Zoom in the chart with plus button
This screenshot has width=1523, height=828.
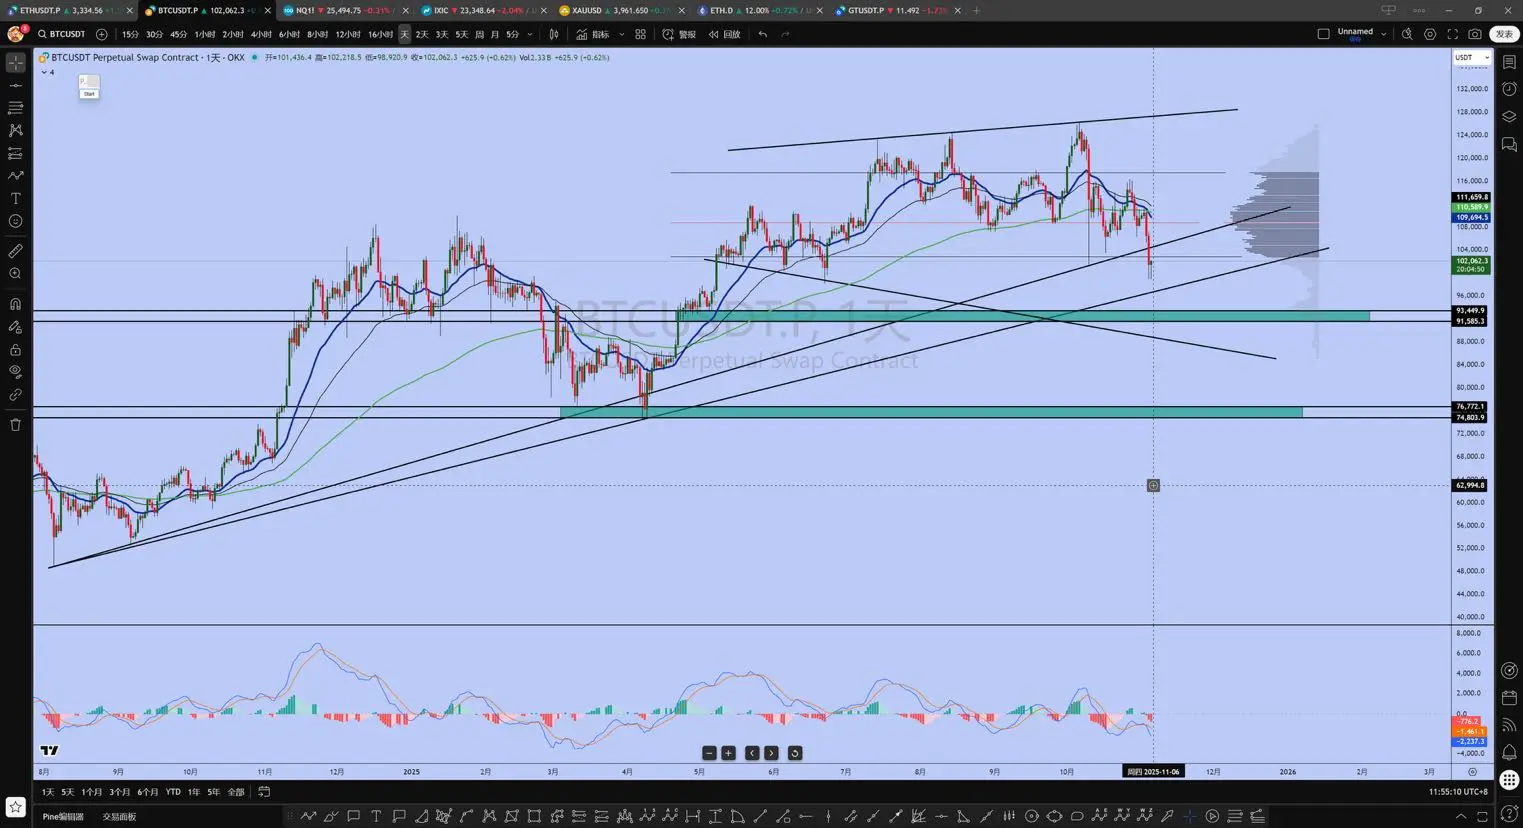(x=728, y=753)
